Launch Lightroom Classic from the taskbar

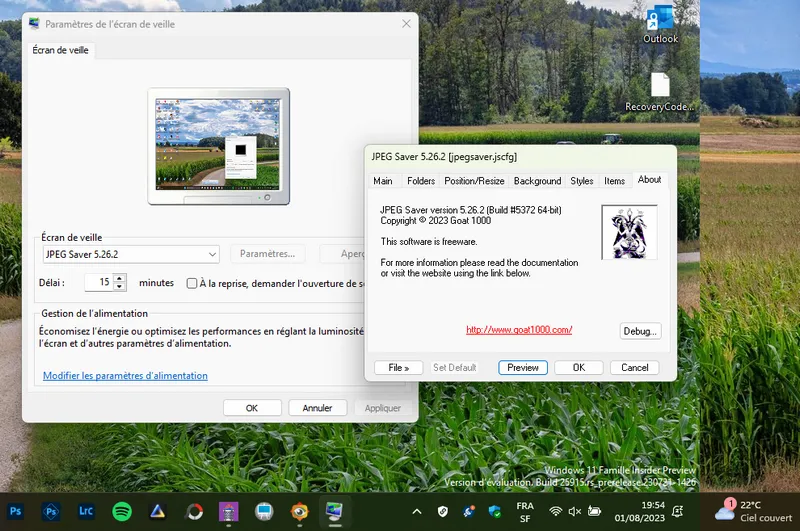click(86, 511)
